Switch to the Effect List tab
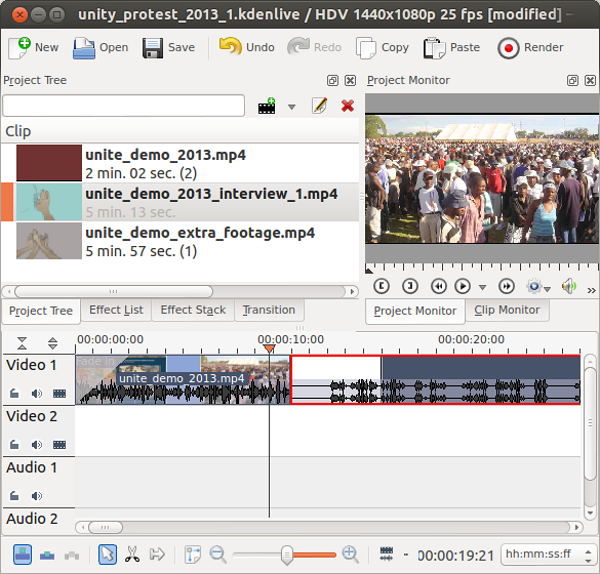 tap(116, 310)
